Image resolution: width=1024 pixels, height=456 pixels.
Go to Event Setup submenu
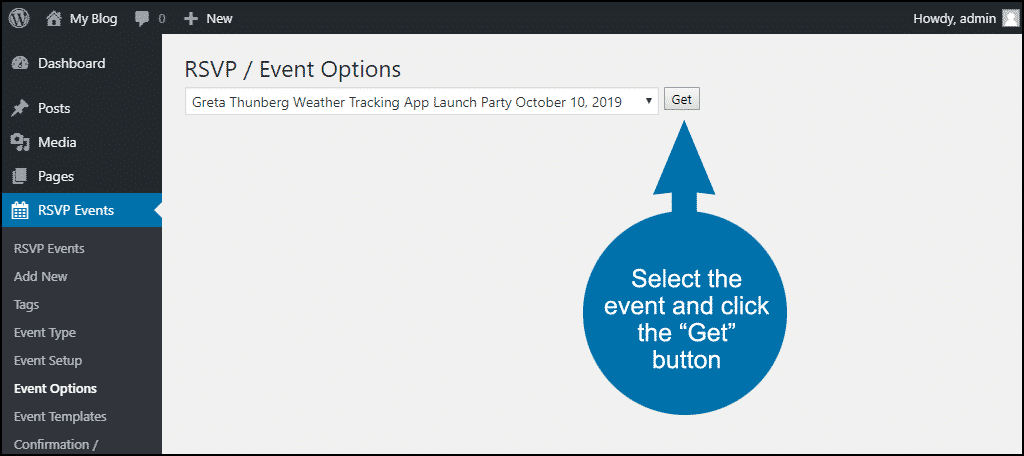[x=48, y=361]
